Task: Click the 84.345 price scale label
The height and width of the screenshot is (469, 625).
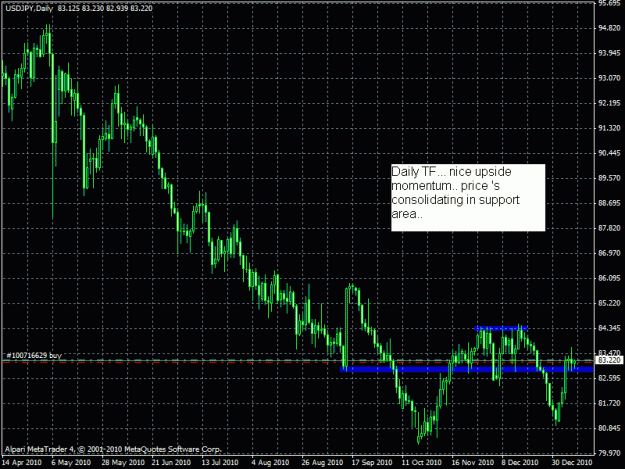Action: click(609, 328)
